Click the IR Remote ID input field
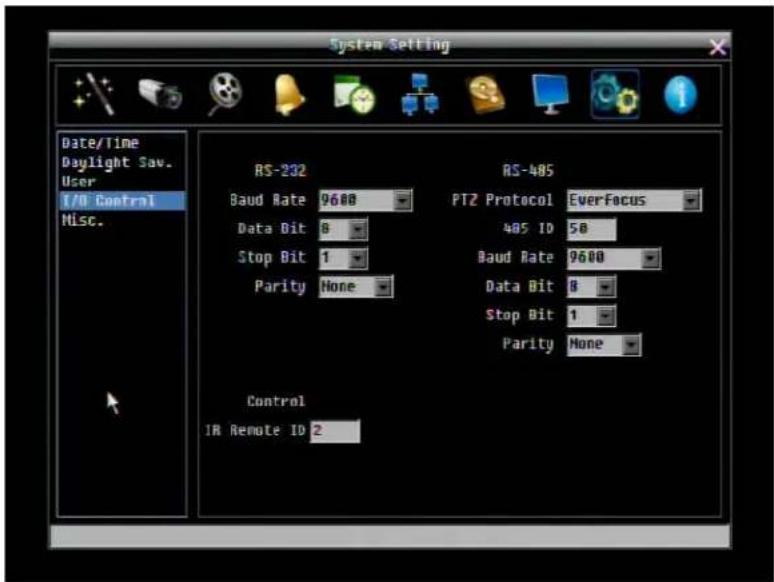Viewport: 774px width, 582px height. (335, 431)
